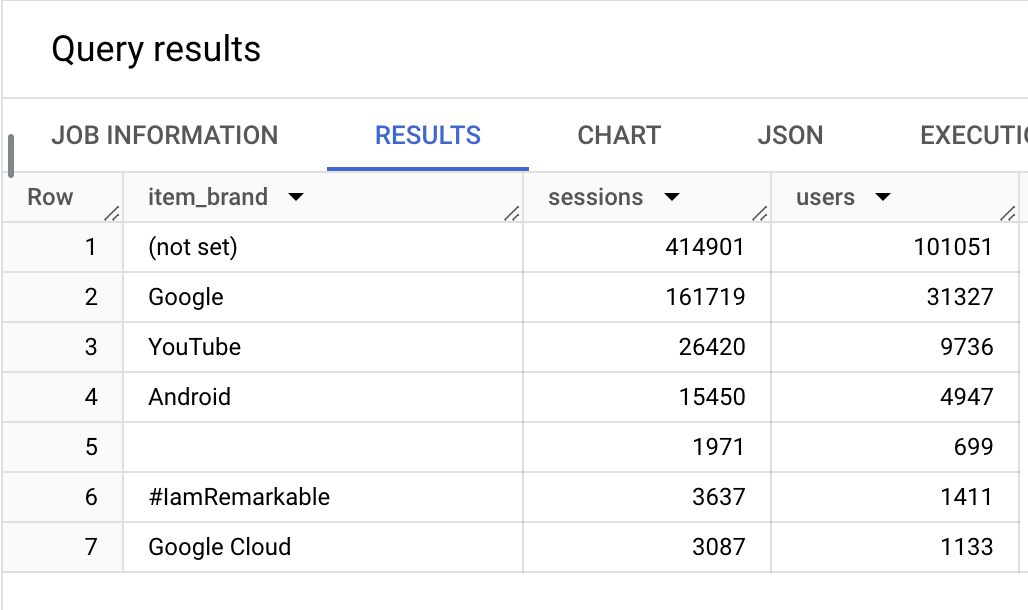Switch to the CHART tab
Screen dimensions: 1028x610
619,136
